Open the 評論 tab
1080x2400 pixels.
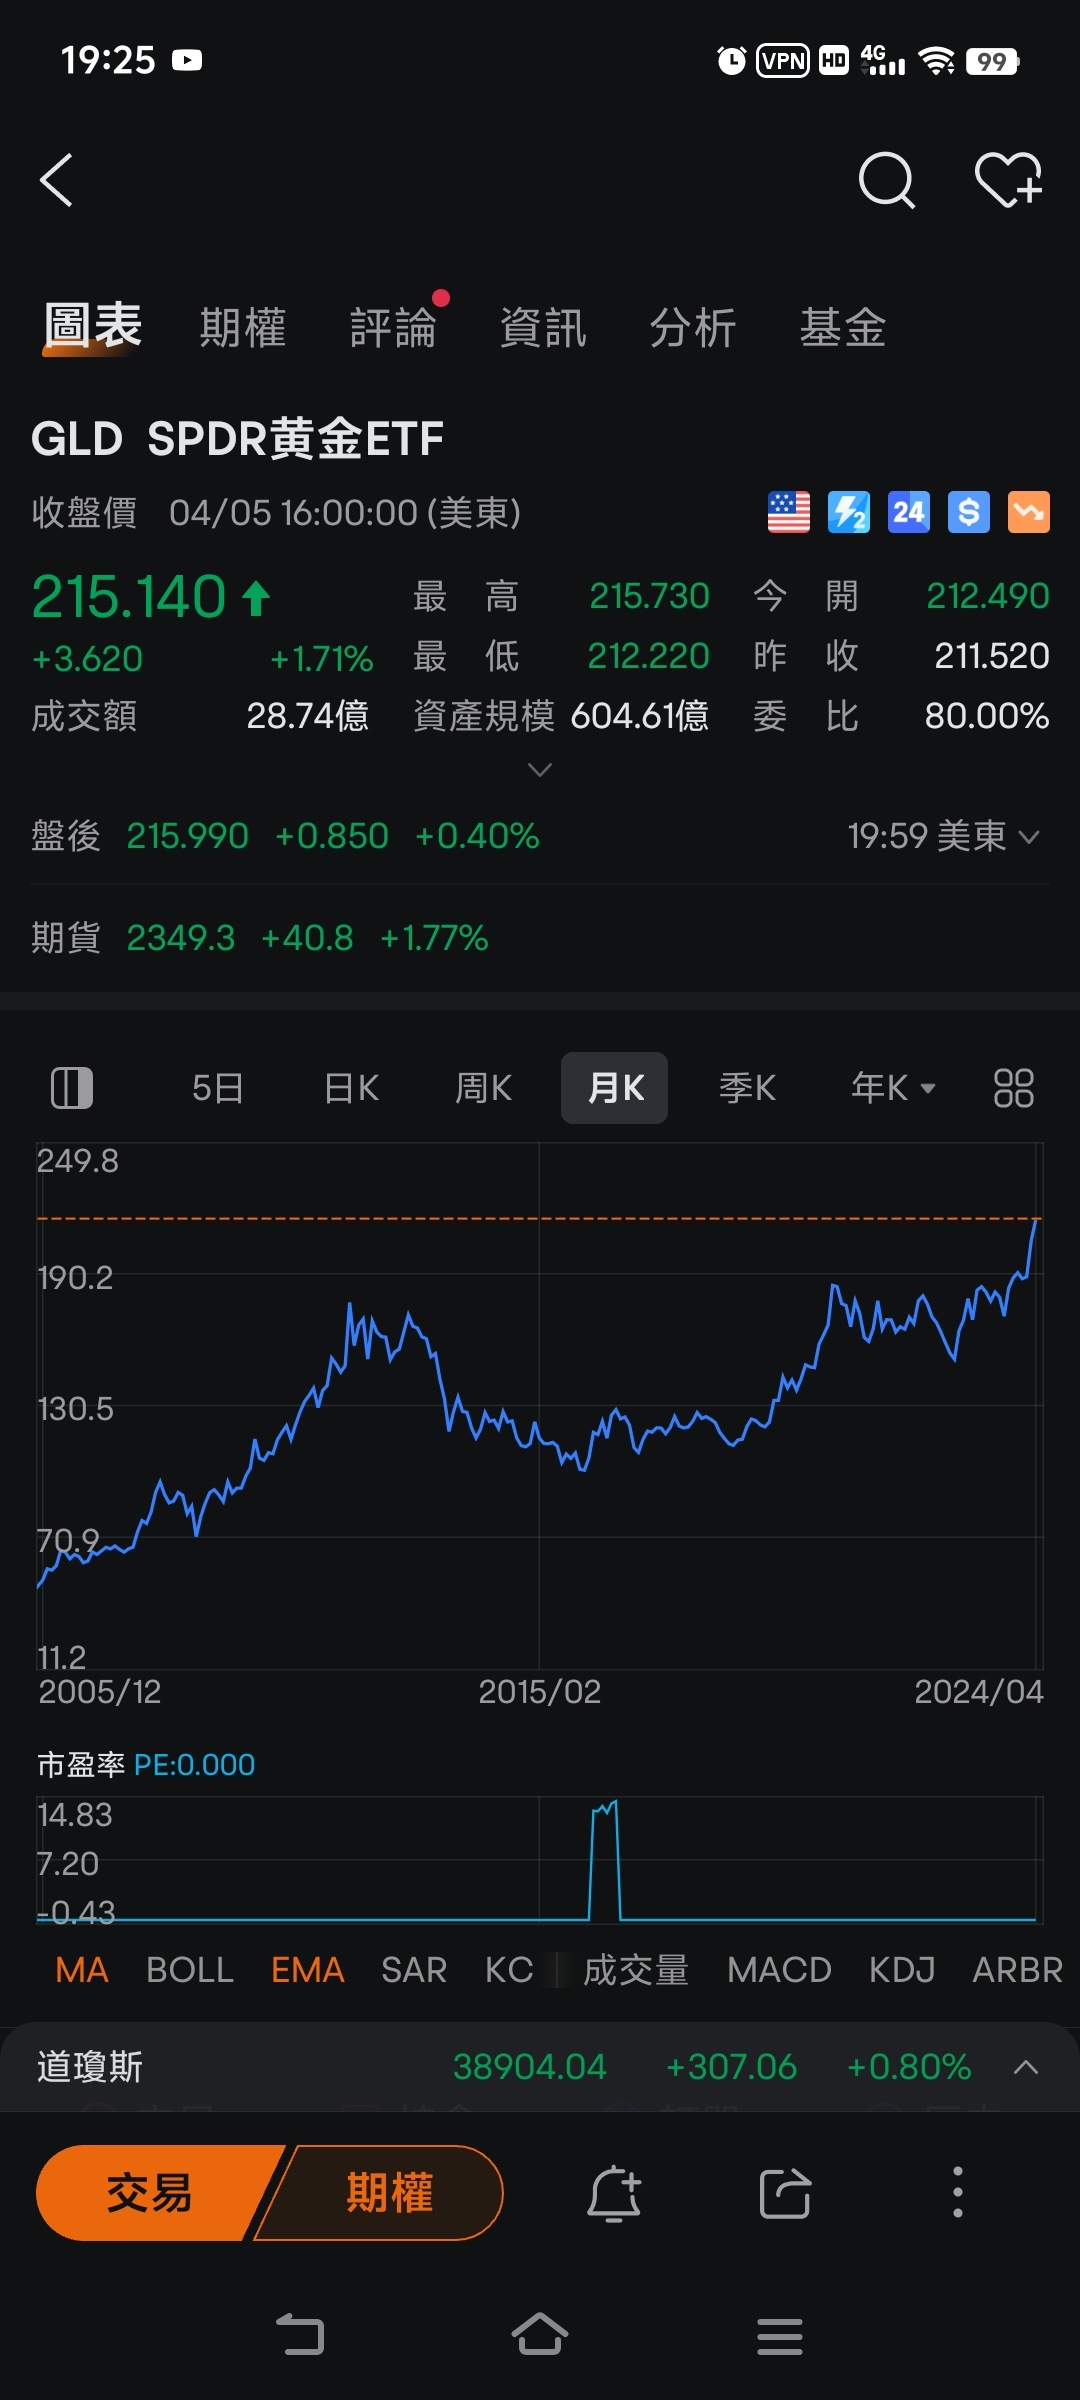point(393,327)
